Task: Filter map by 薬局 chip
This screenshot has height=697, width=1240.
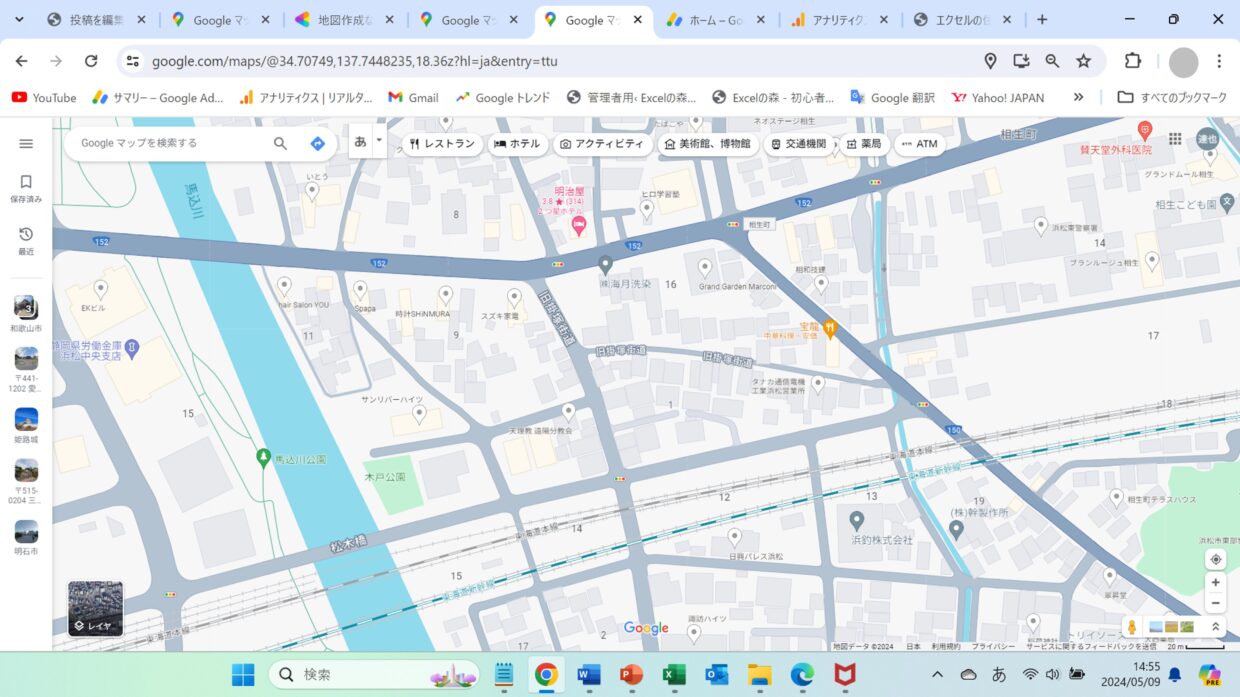Action: pyautogui.click(x=863, y=144)
